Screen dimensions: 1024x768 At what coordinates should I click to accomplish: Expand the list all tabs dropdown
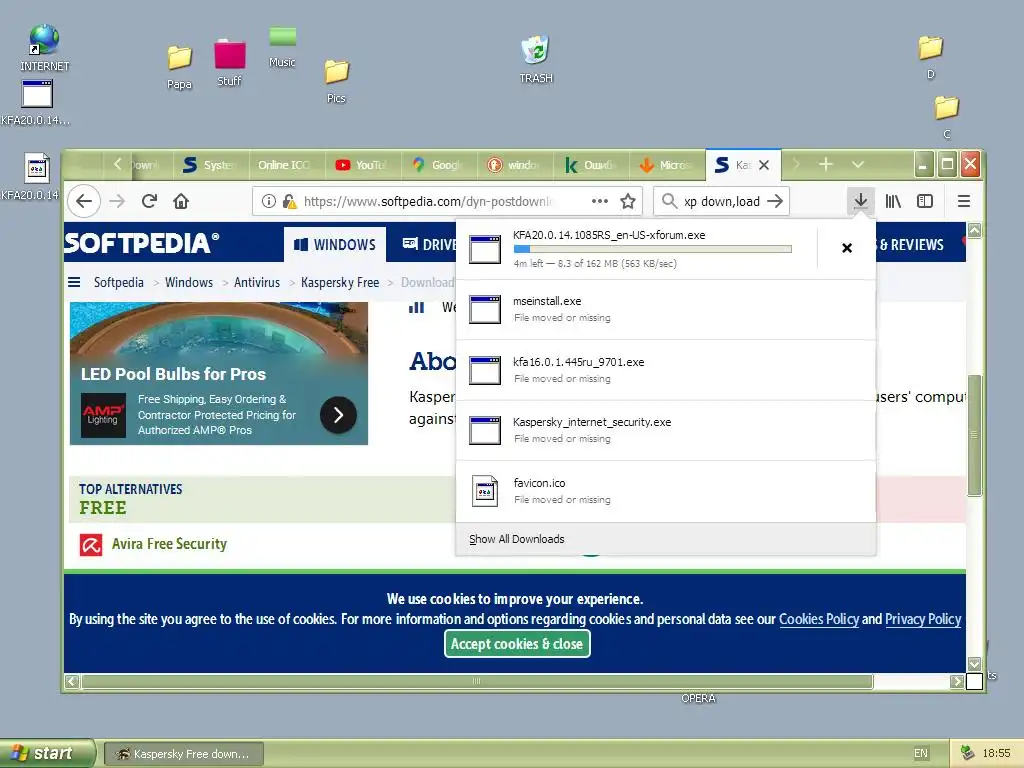click(857, 165)
